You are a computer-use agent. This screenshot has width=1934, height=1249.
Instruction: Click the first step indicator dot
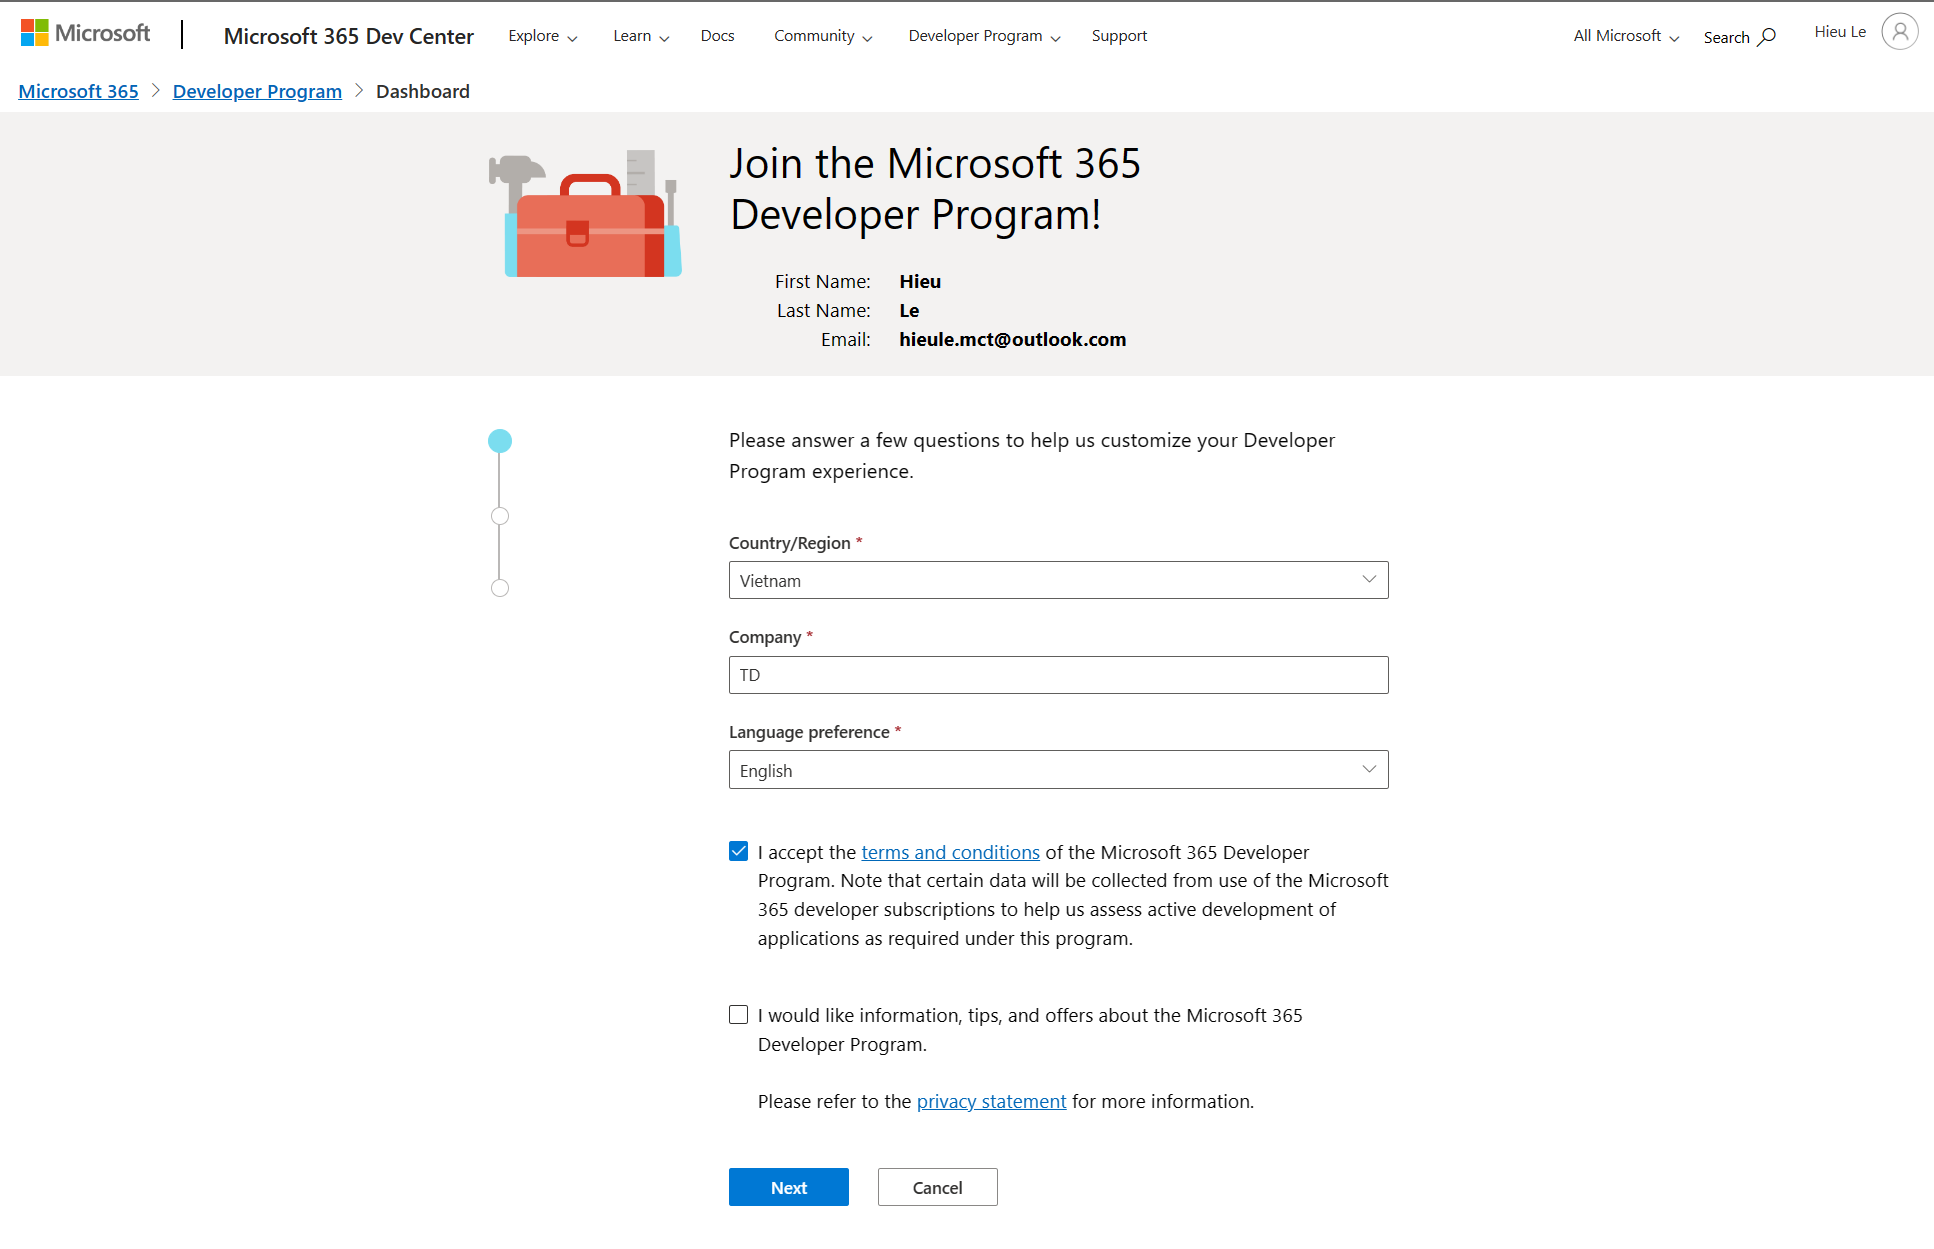500,440
